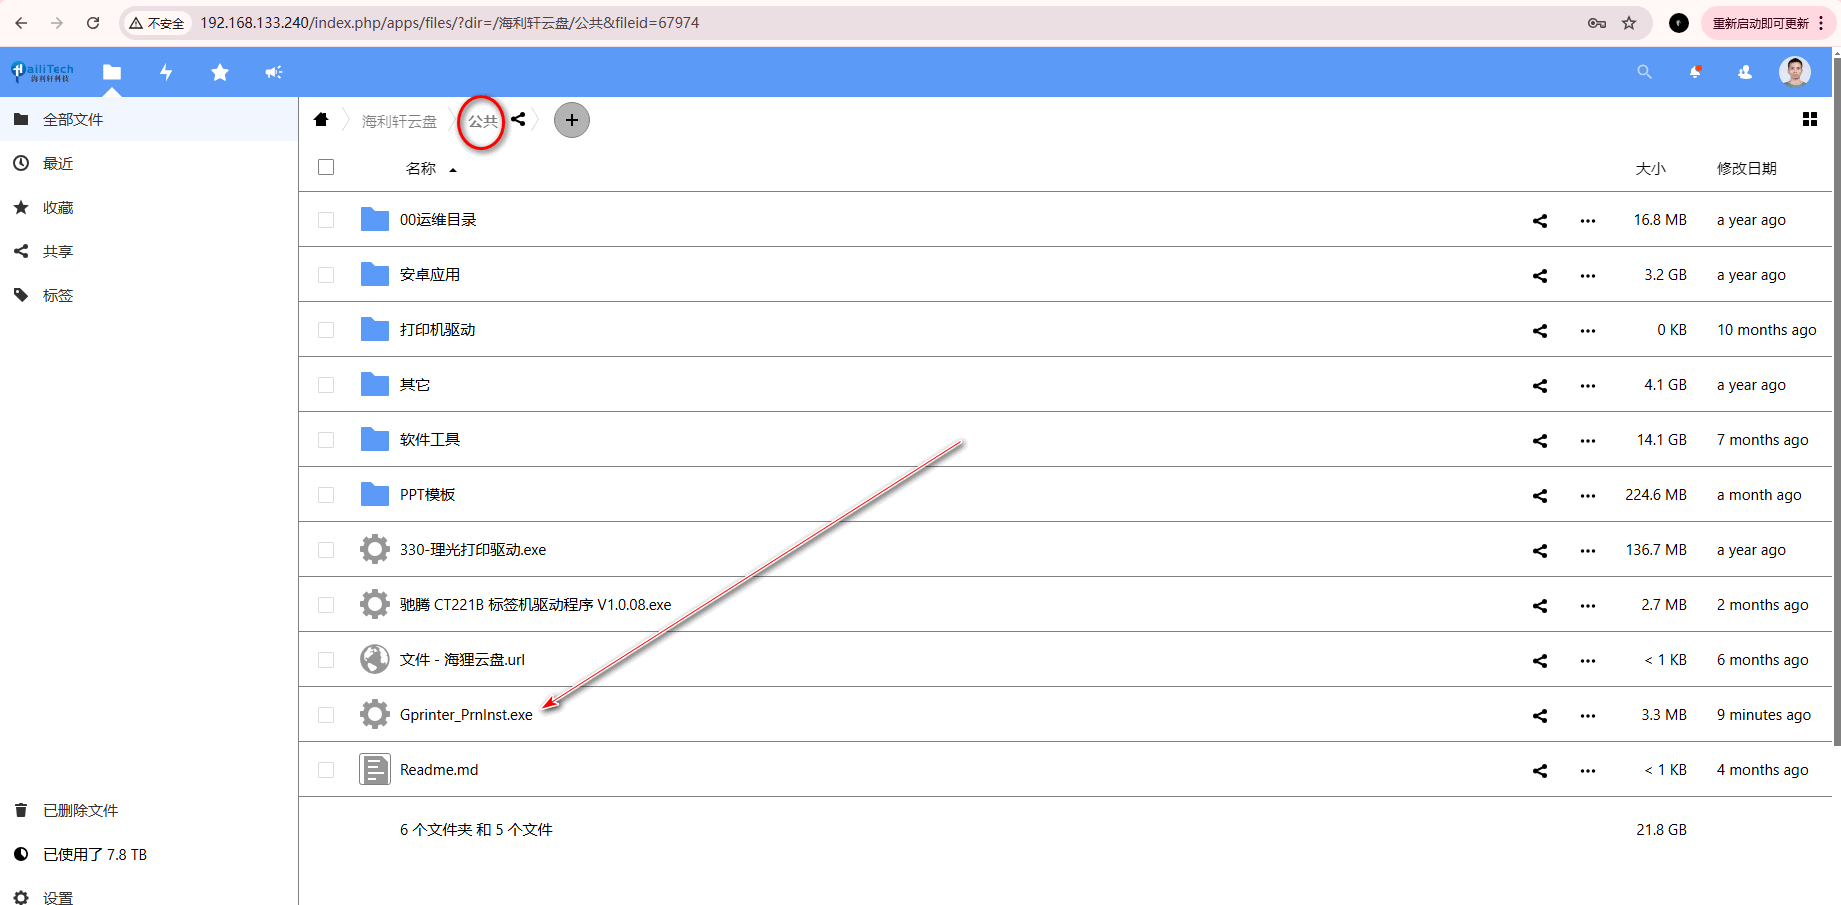Sort files by 修改日期 column
This screenshot has width=1841, height=905.
click(1746, 169)
